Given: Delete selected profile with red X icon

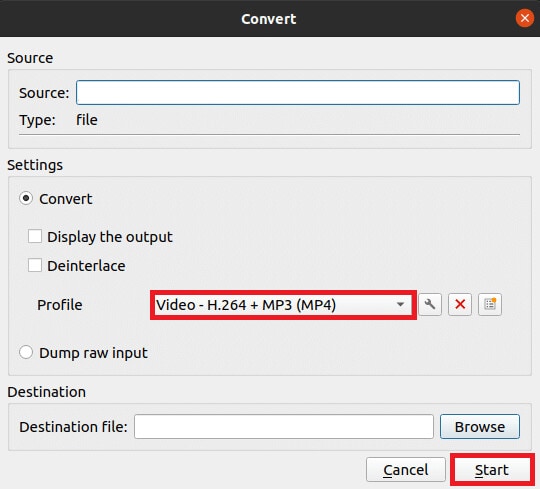Looking at the screenshot, I should tap(460, 304).
